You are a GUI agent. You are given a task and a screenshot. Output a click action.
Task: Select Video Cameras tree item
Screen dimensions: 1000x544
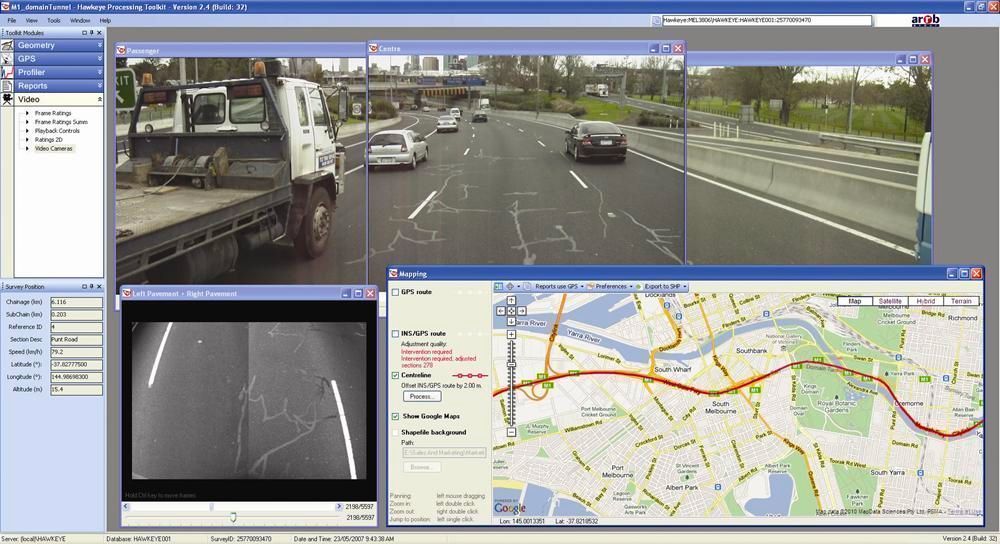coord(54,149)
